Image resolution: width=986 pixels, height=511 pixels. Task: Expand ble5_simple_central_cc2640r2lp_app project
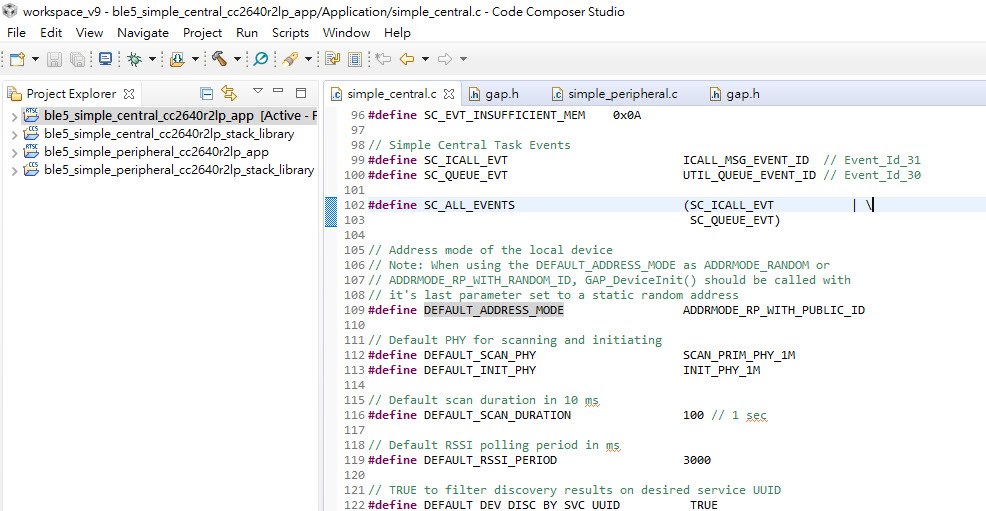pos(14,116)
